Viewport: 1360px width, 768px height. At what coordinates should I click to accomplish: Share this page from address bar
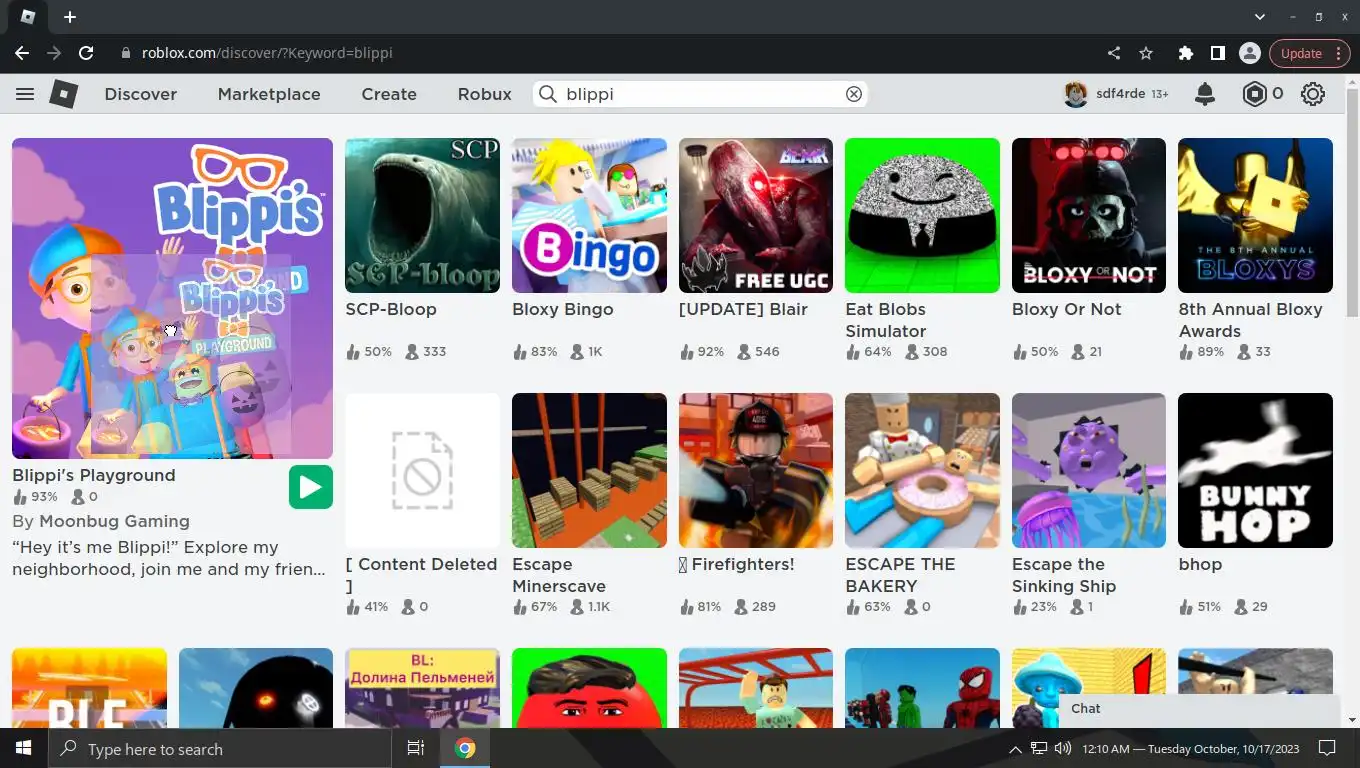(1114, 53)
